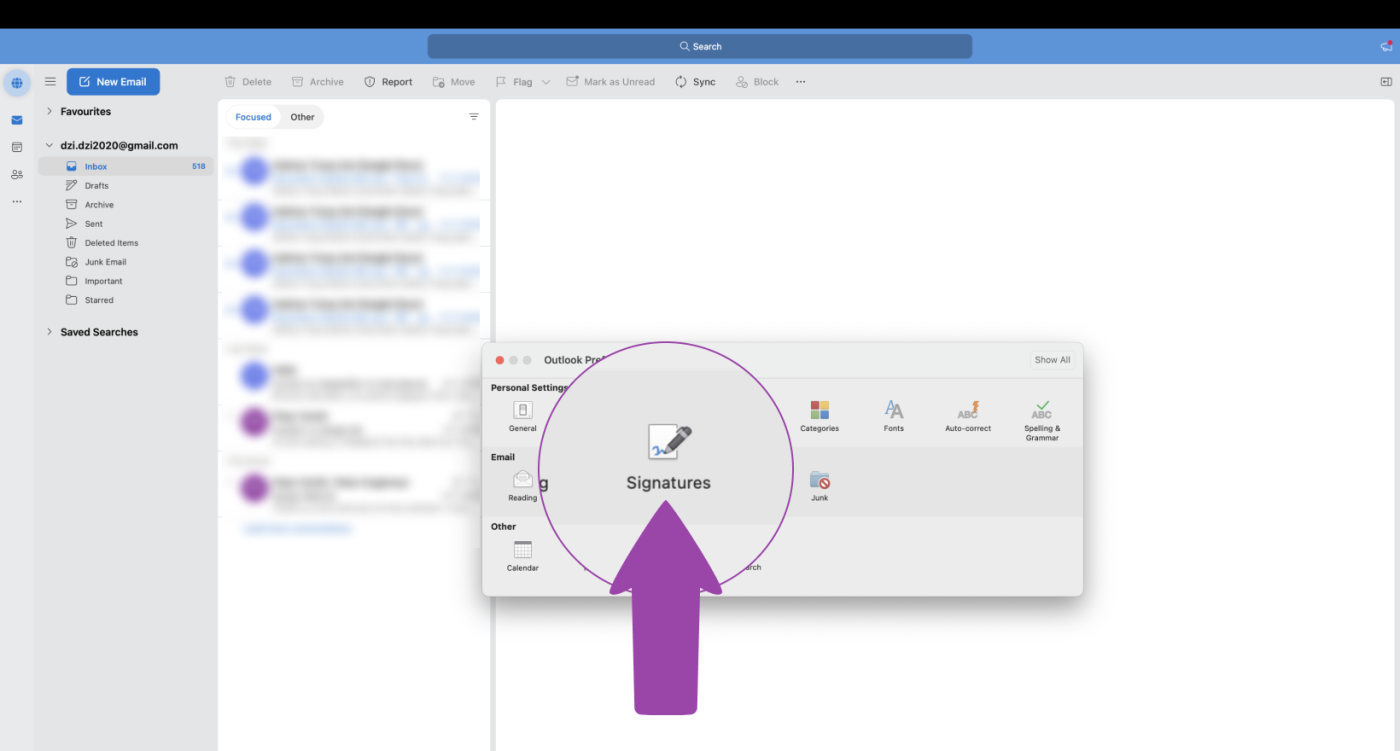This screenshot has width=1400, height=751.
Task: Click the Search field at top
Action: tap(700, 46)
